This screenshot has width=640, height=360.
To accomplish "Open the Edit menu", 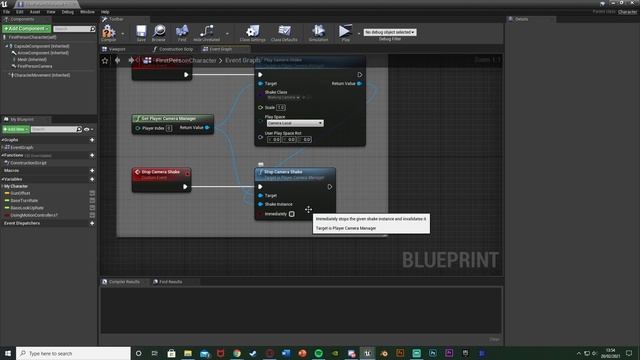I will pyautogui.click(x=20, y=12).
